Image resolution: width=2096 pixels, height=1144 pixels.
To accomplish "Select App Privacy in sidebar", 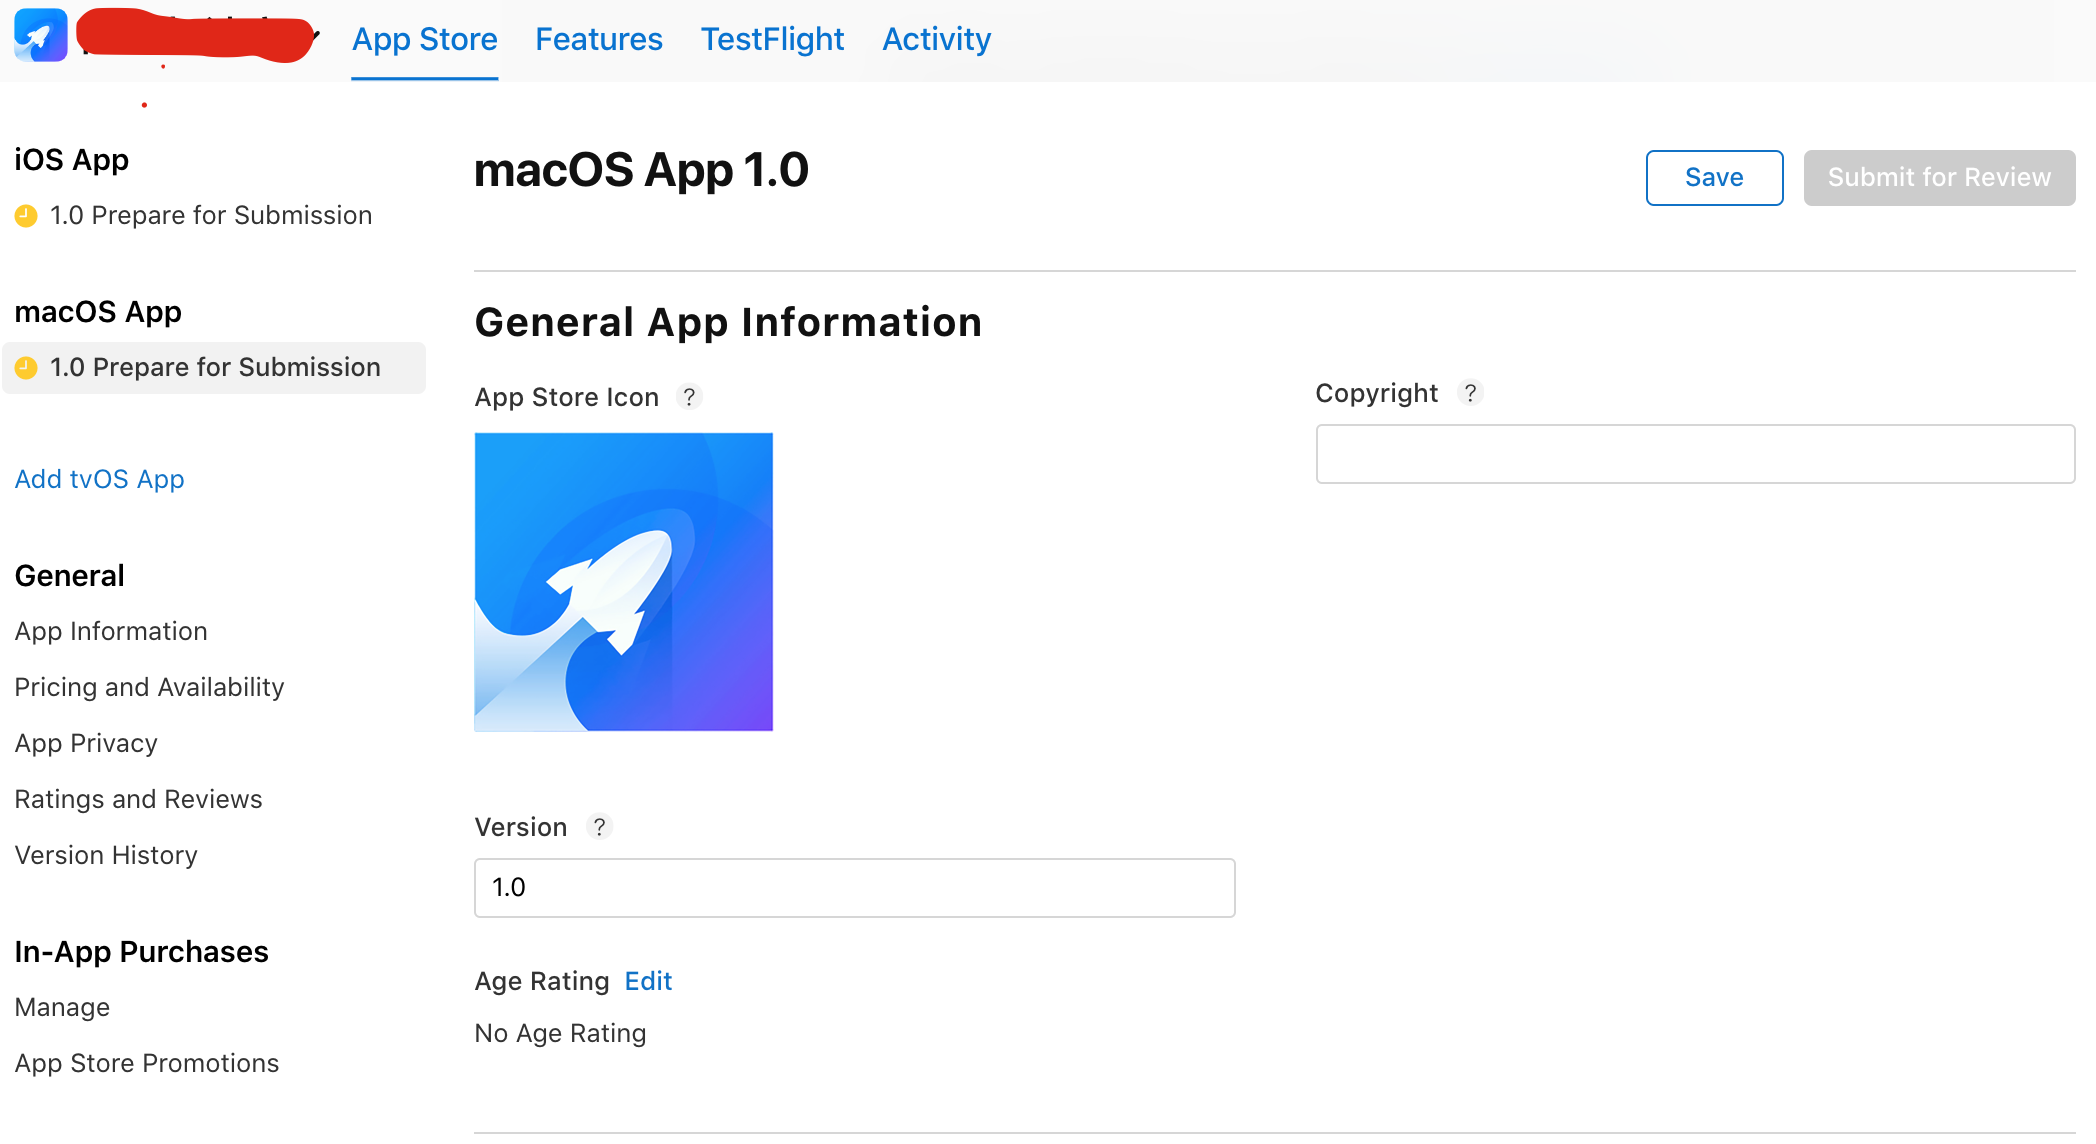I will (x=86, y=743).
